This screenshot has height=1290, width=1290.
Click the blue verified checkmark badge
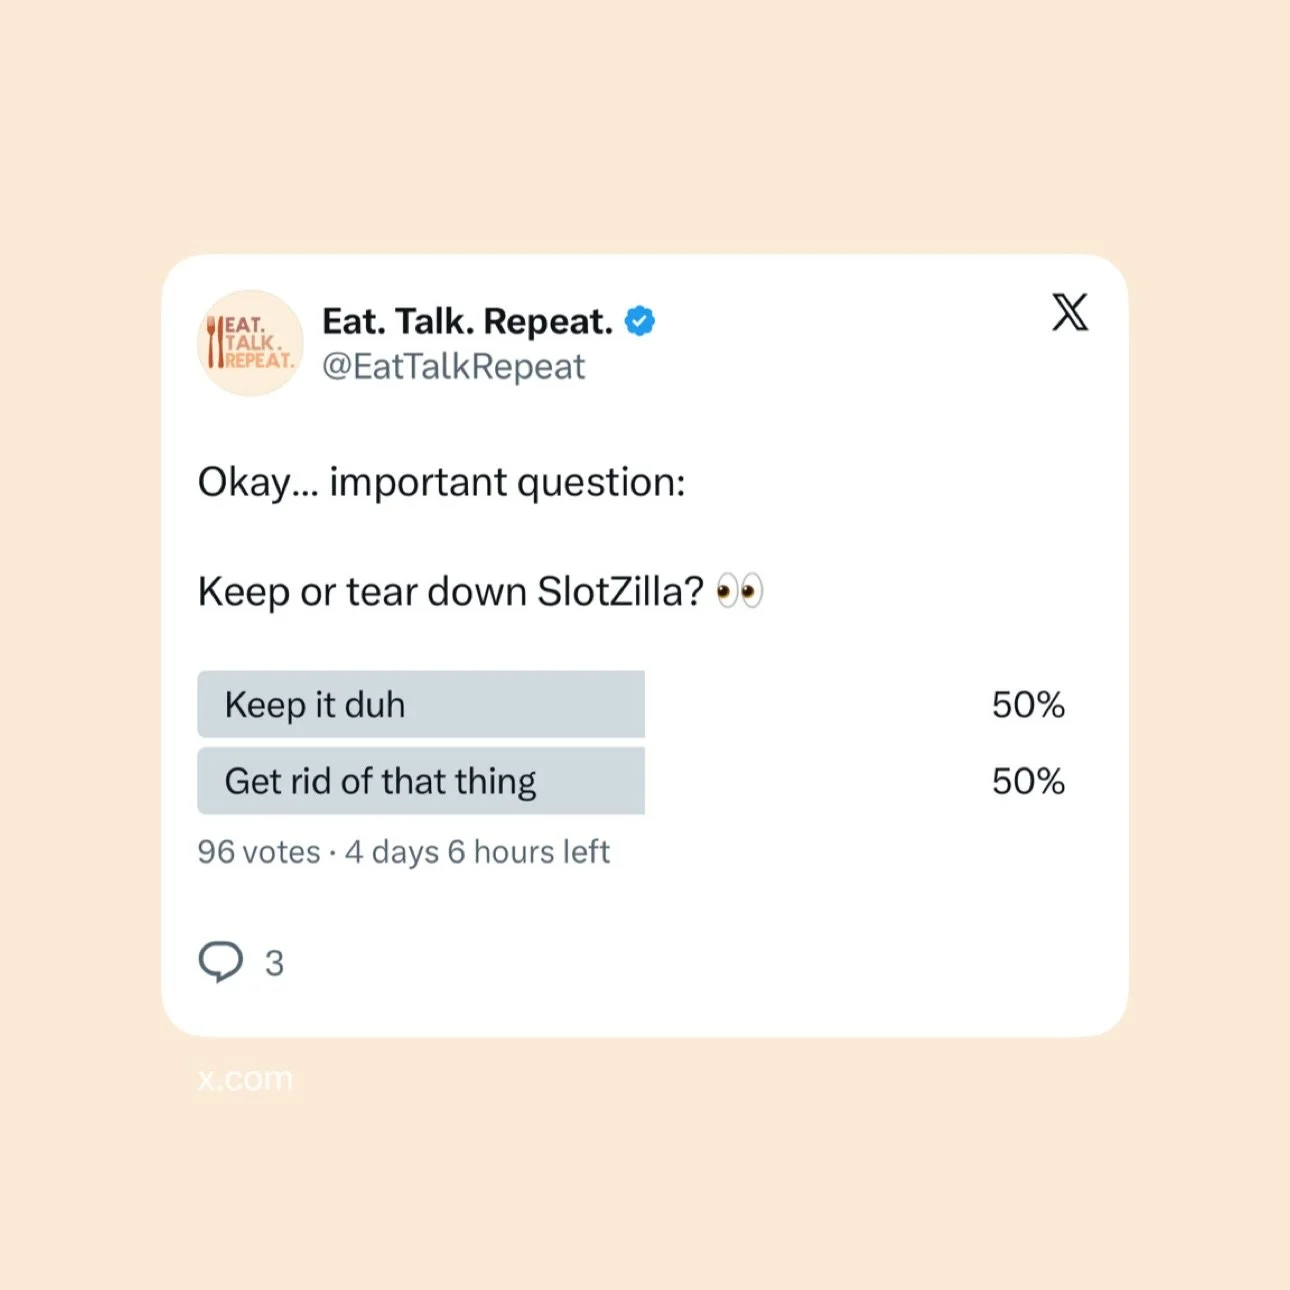point(640,321)
